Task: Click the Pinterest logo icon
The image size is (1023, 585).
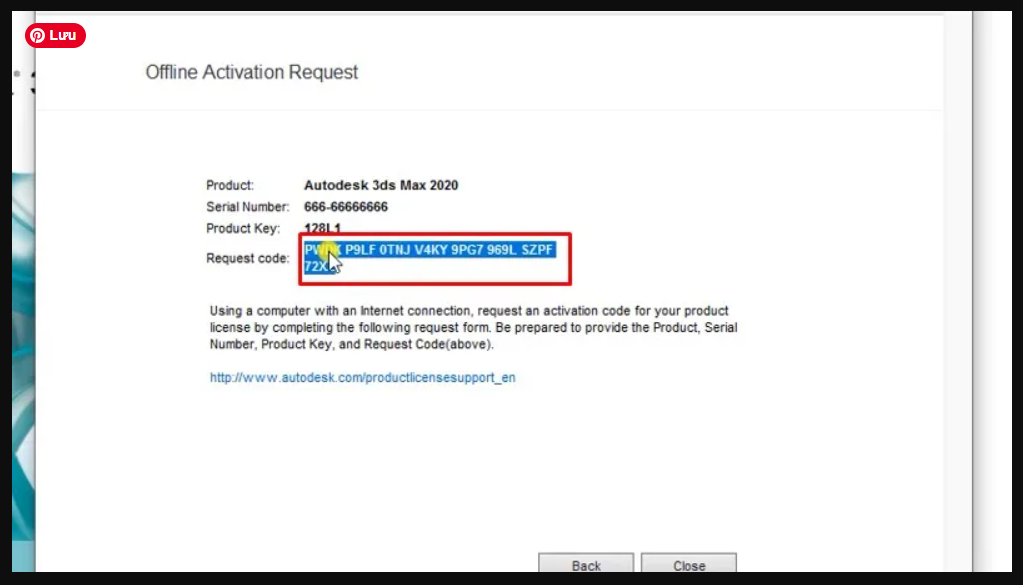Action: (x=37, y=36)
